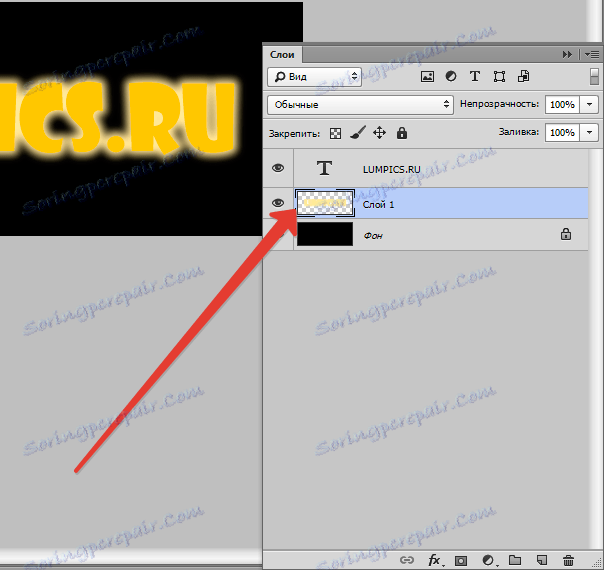Delete layer with trash icon
604x570 pixels.
(x=568, y=560)
